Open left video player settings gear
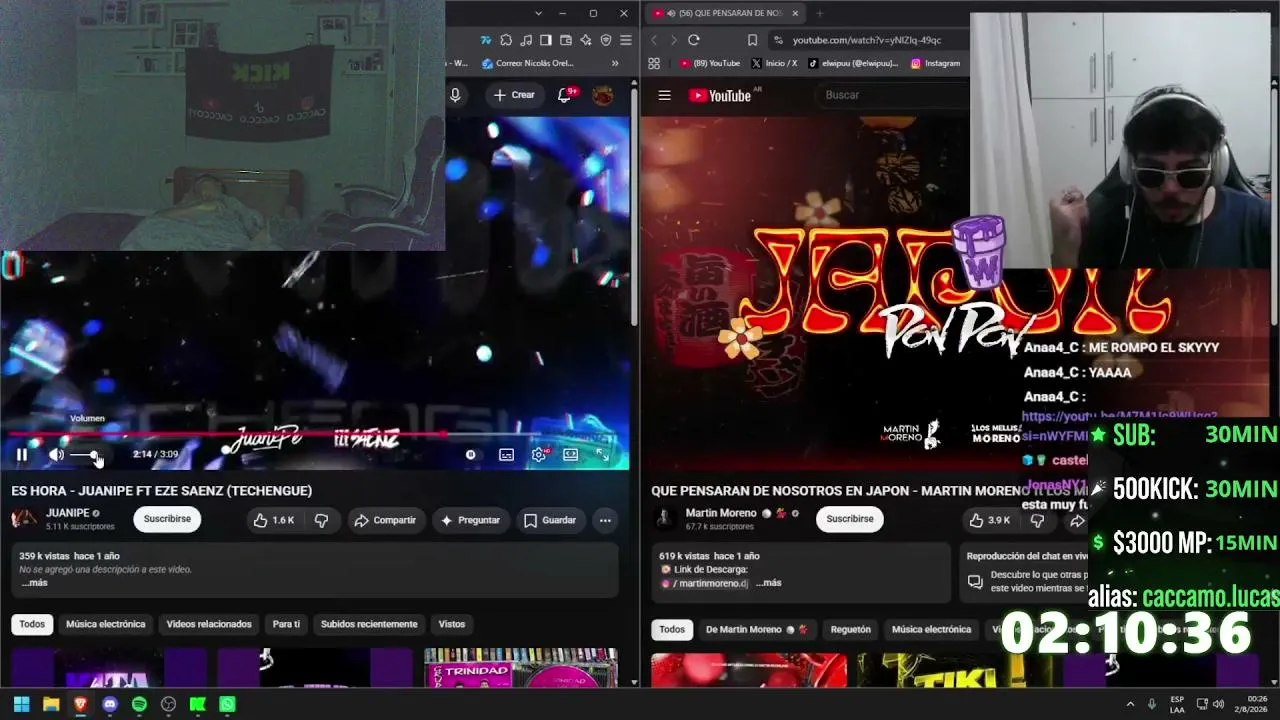Viewport: 1280px width, 720px height. [538, 455]
